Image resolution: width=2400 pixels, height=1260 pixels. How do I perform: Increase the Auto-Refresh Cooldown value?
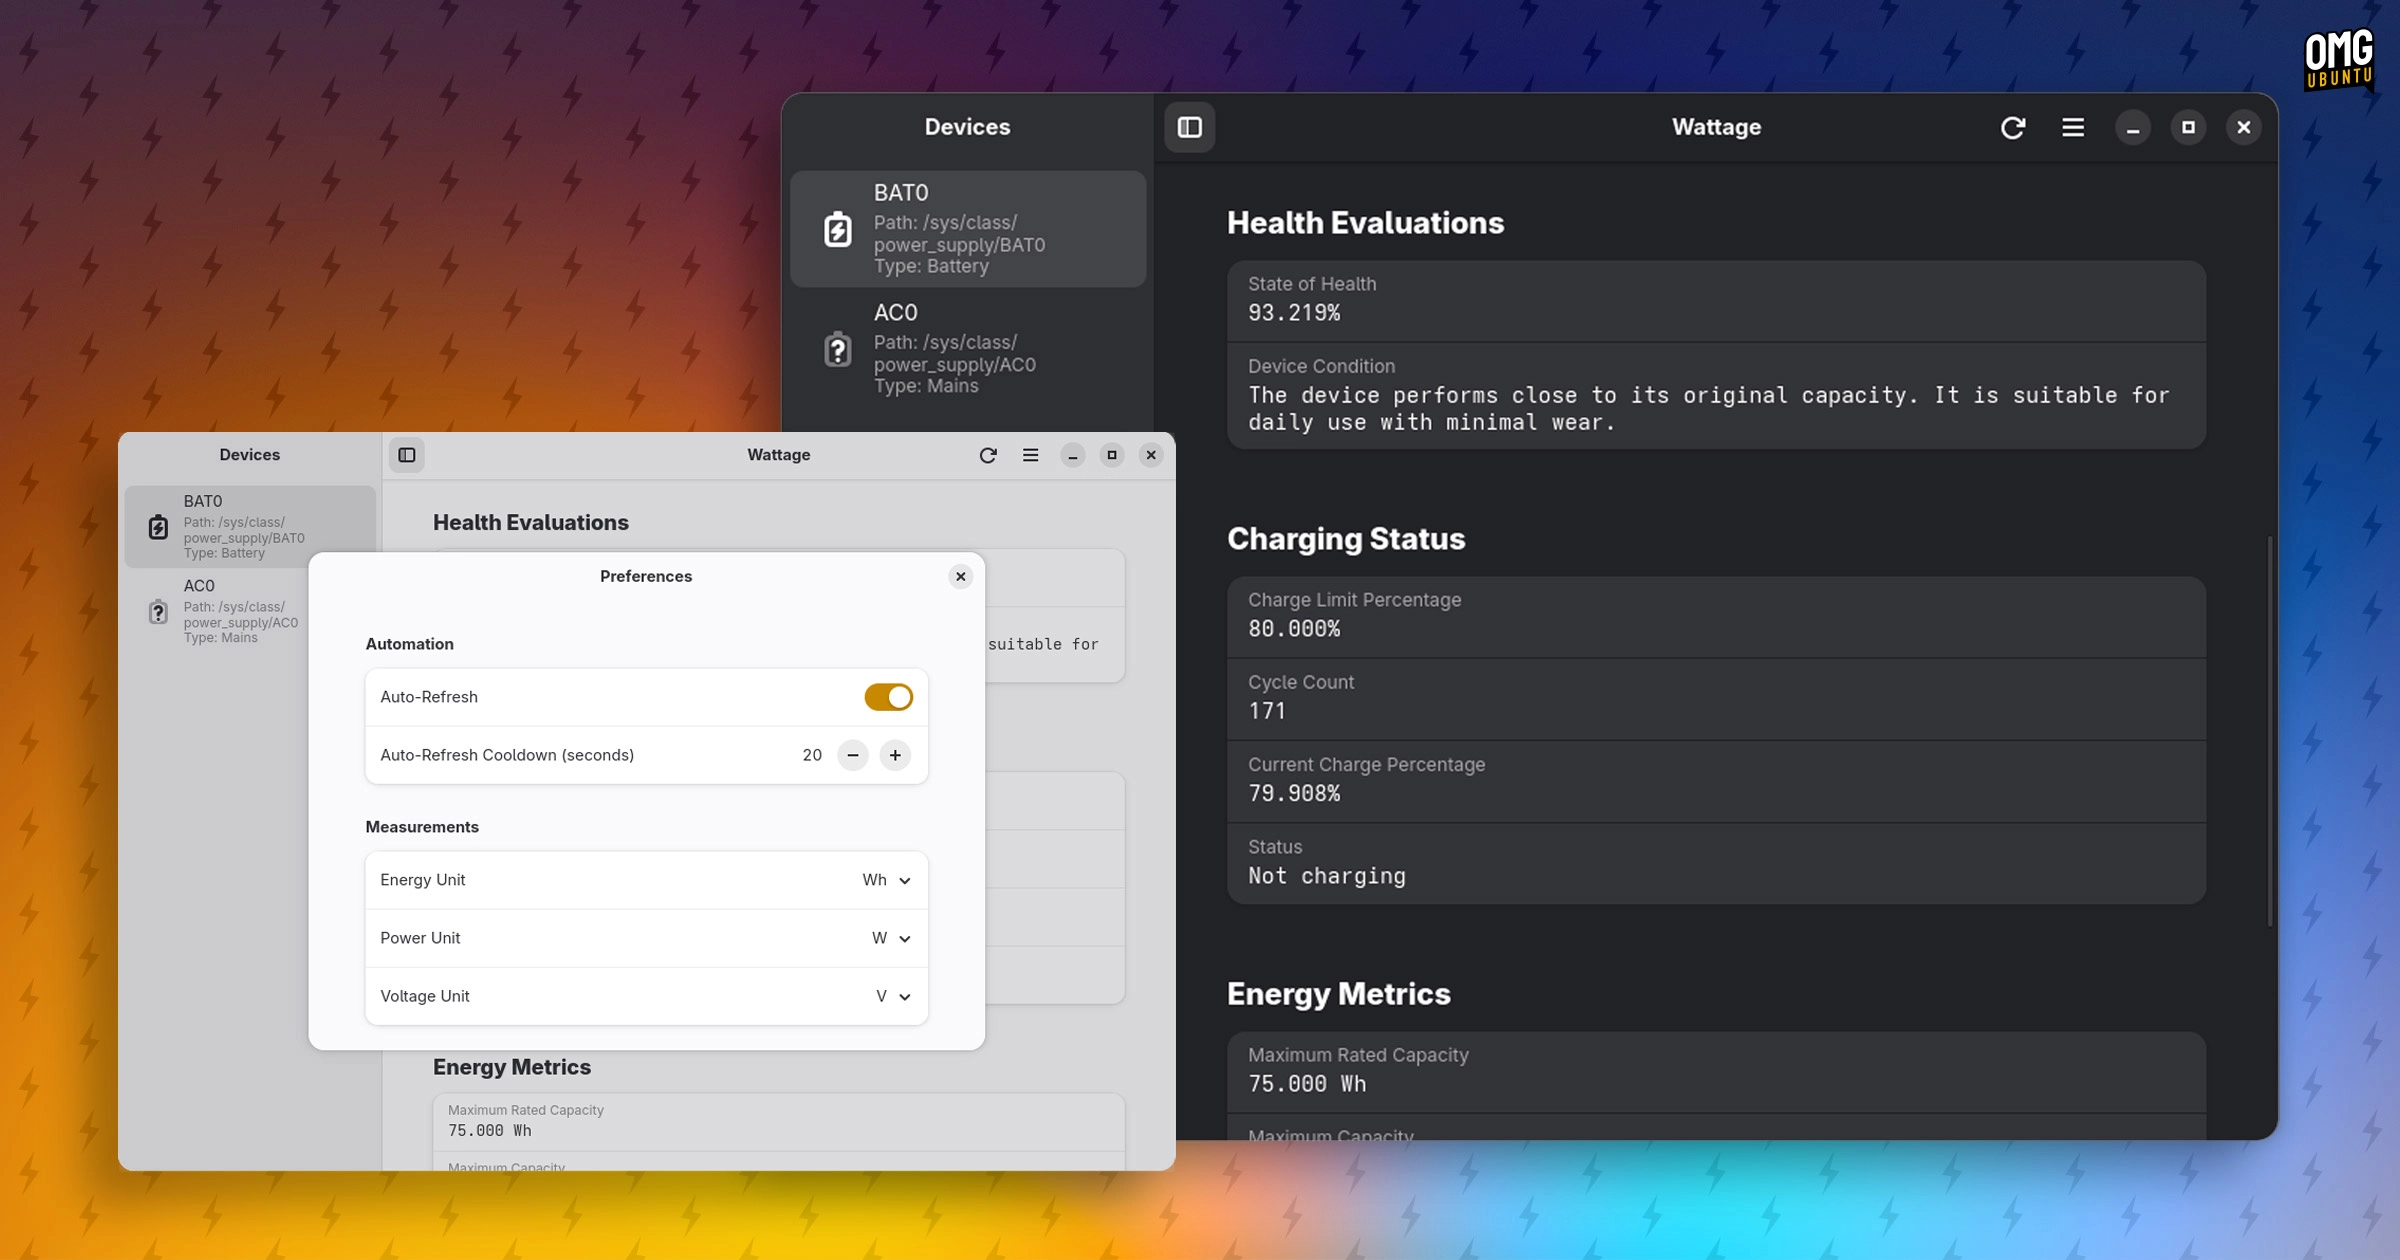[894, 755]
